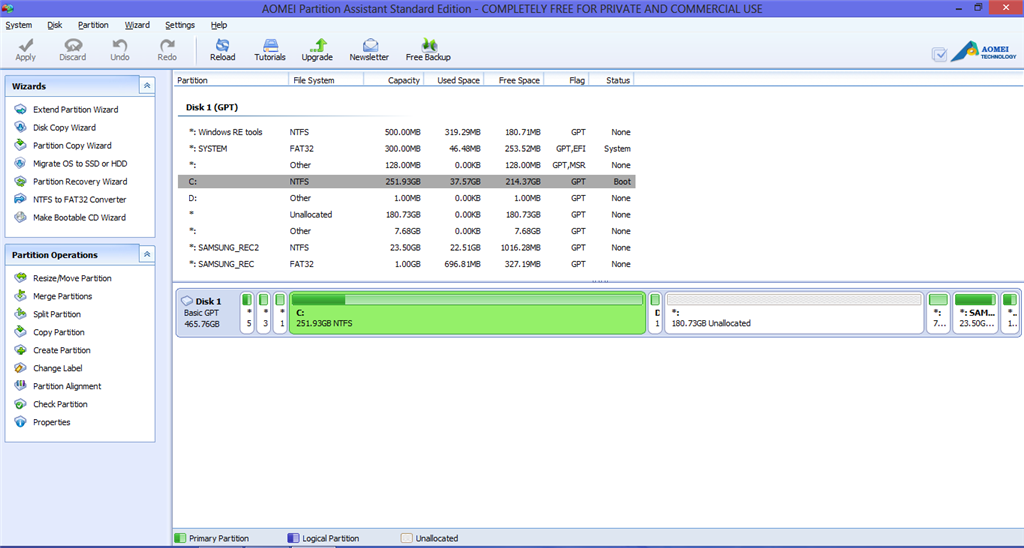Click the Split Partition icon
This screenshot has height=548, width=1024.
[21, 314]
